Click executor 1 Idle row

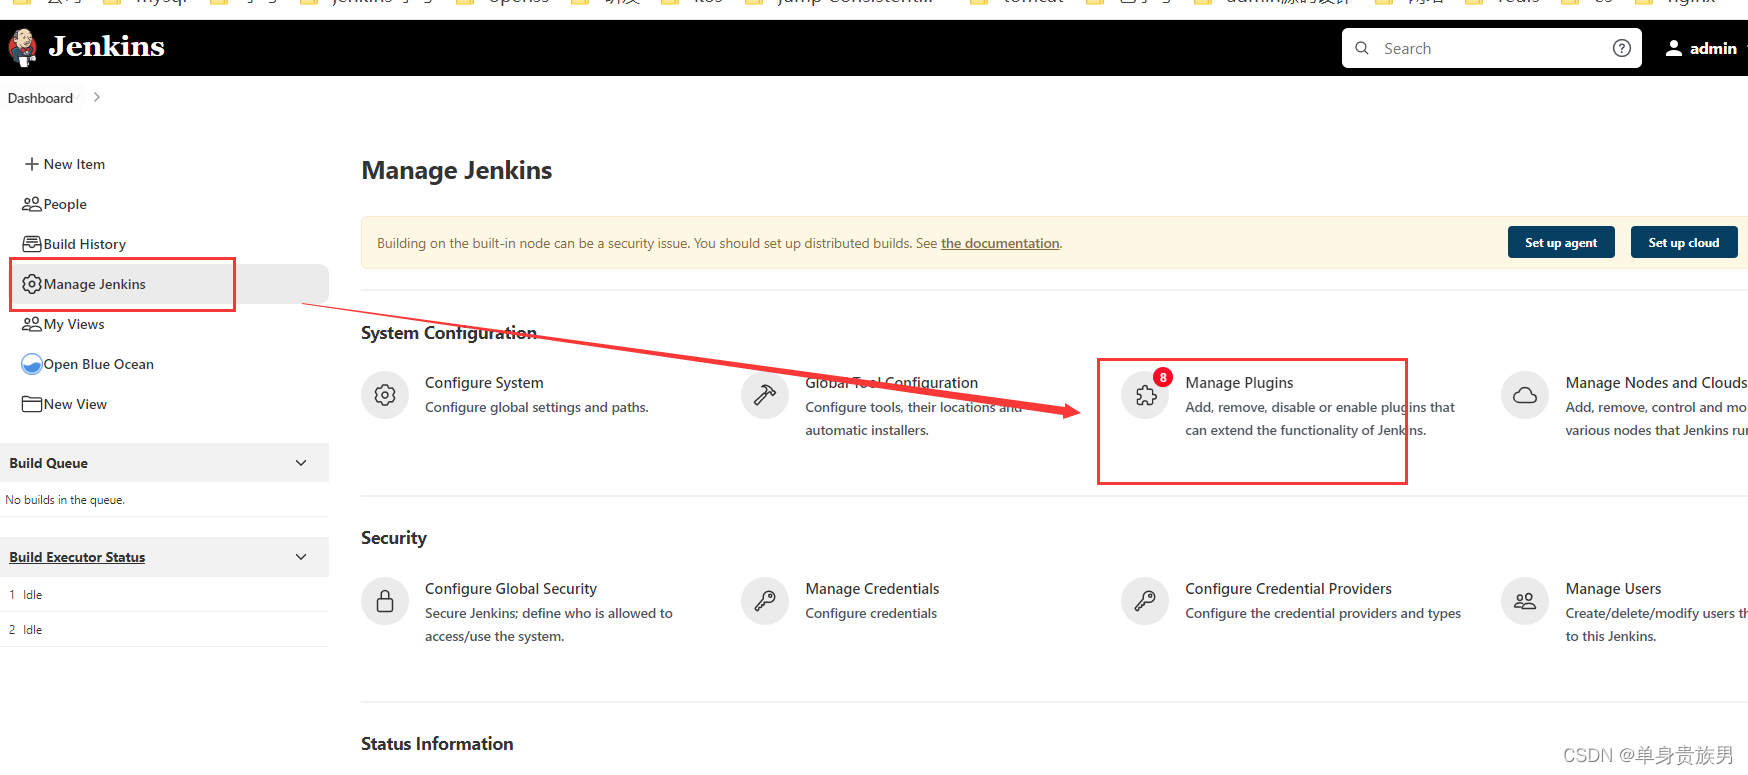164,594
